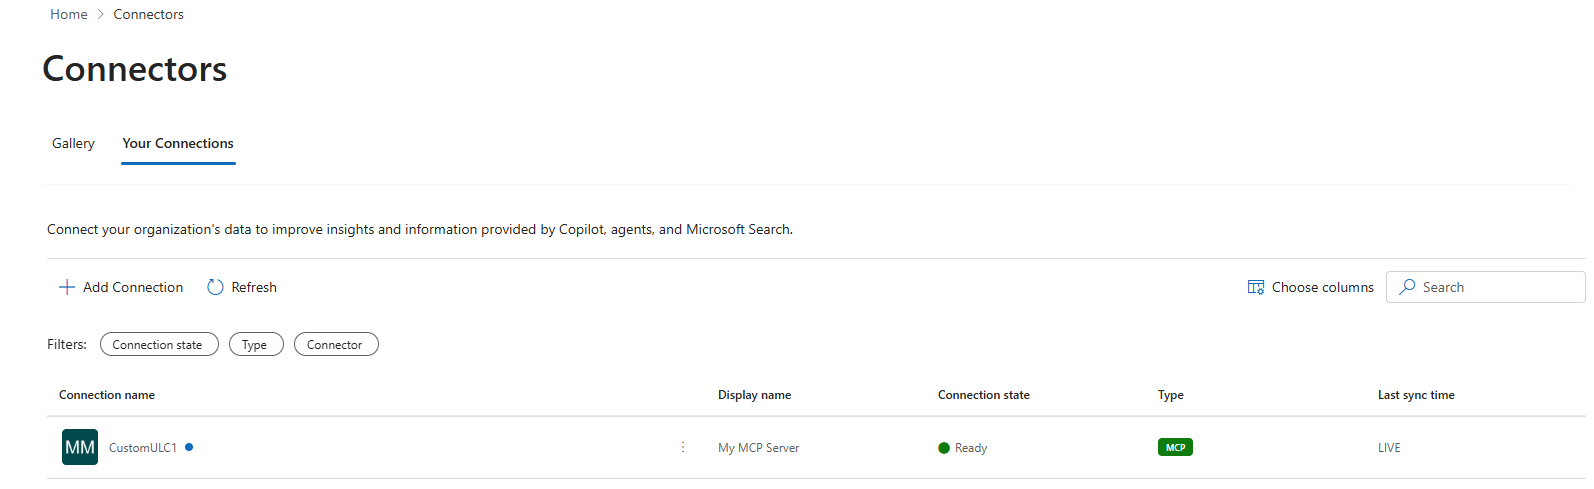Open the Connector filter pill

[x=336, y=344]
